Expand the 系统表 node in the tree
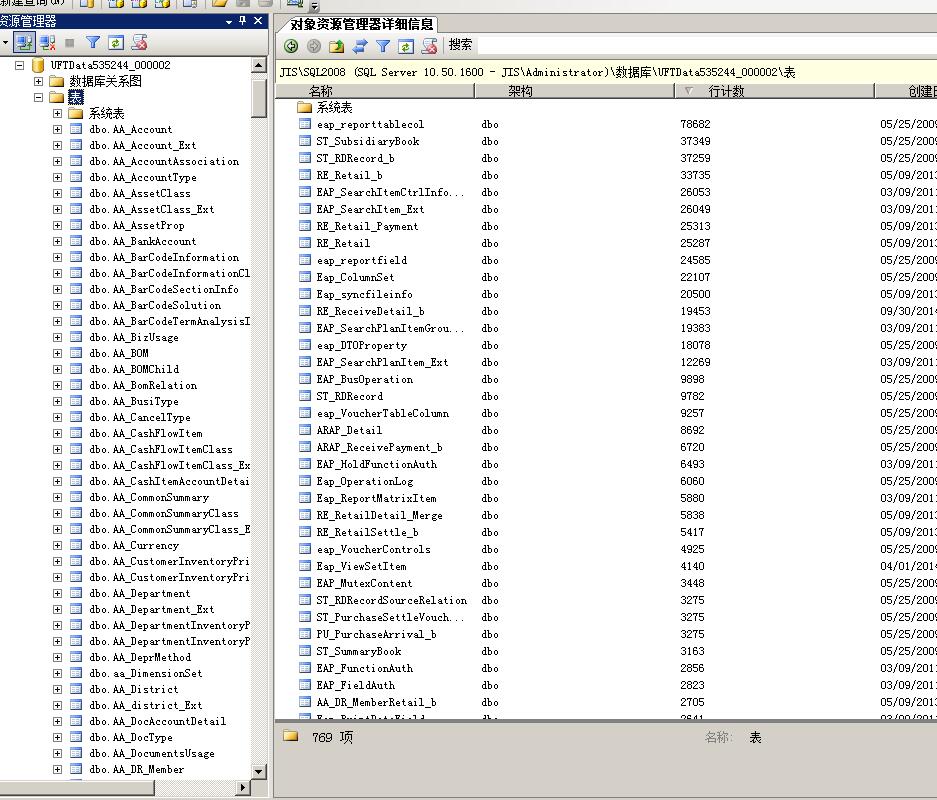 pyautogui.click(x=57, y=113)
